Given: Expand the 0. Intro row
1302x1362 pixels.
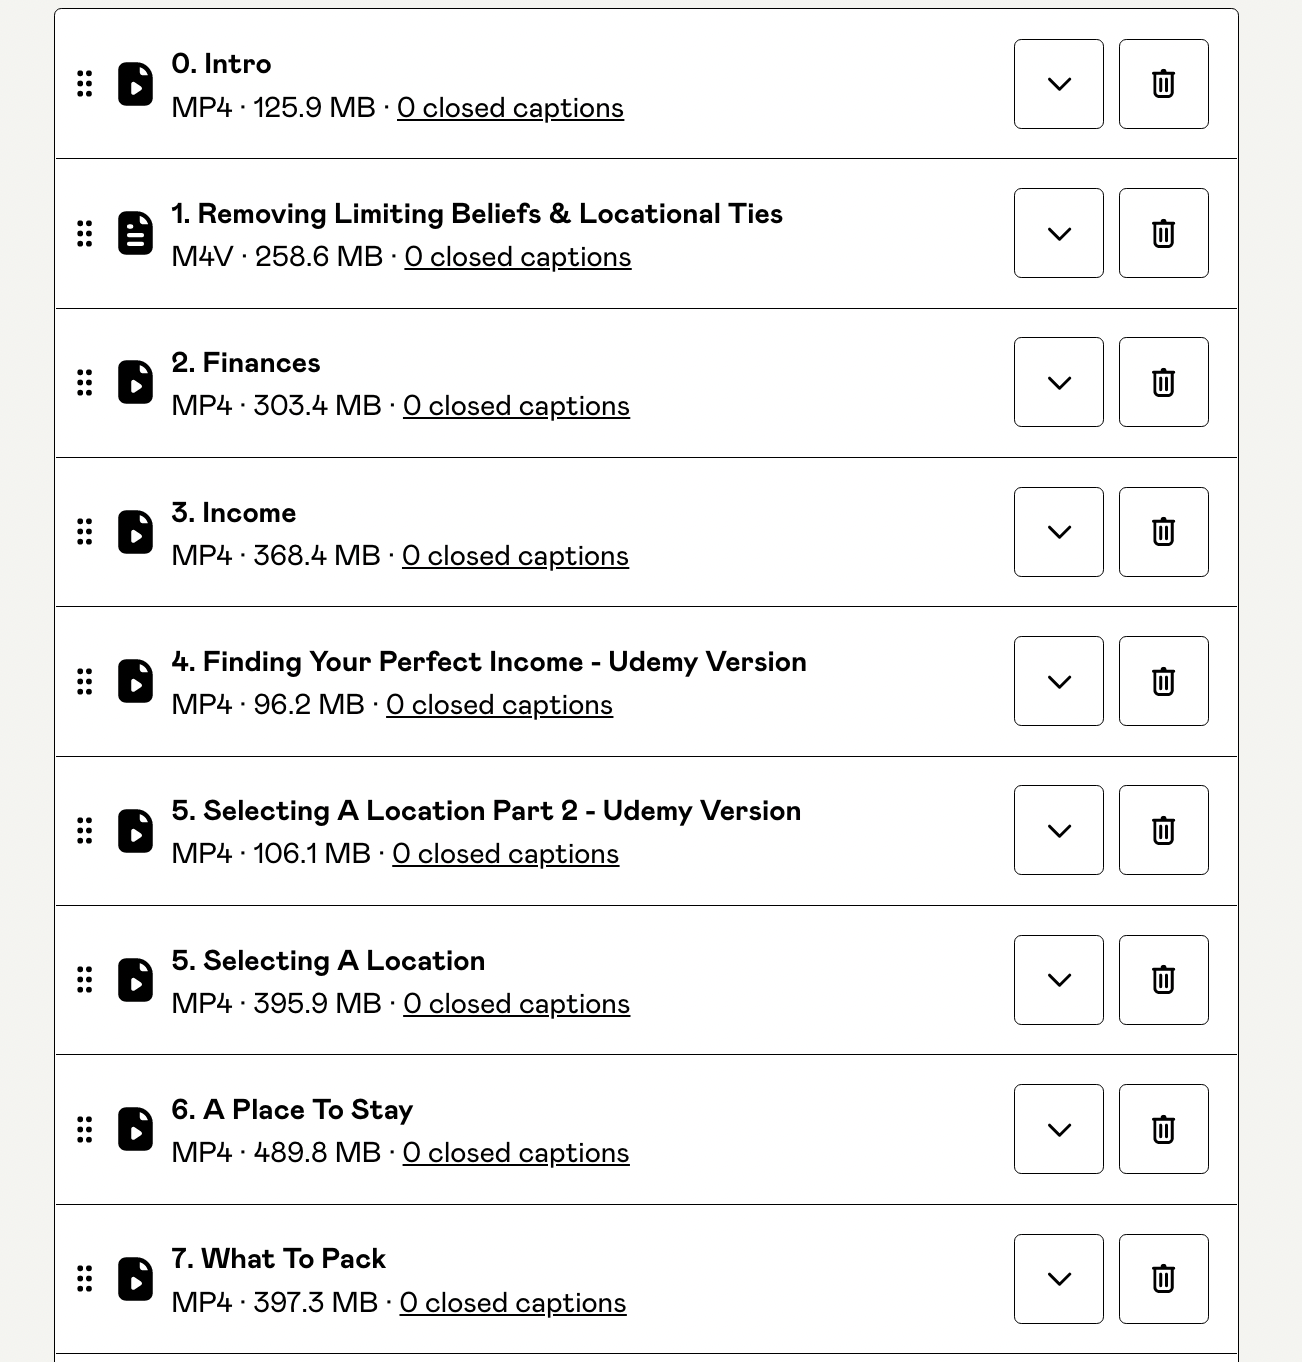Looking at the screenshot, I should point(1059,84).
